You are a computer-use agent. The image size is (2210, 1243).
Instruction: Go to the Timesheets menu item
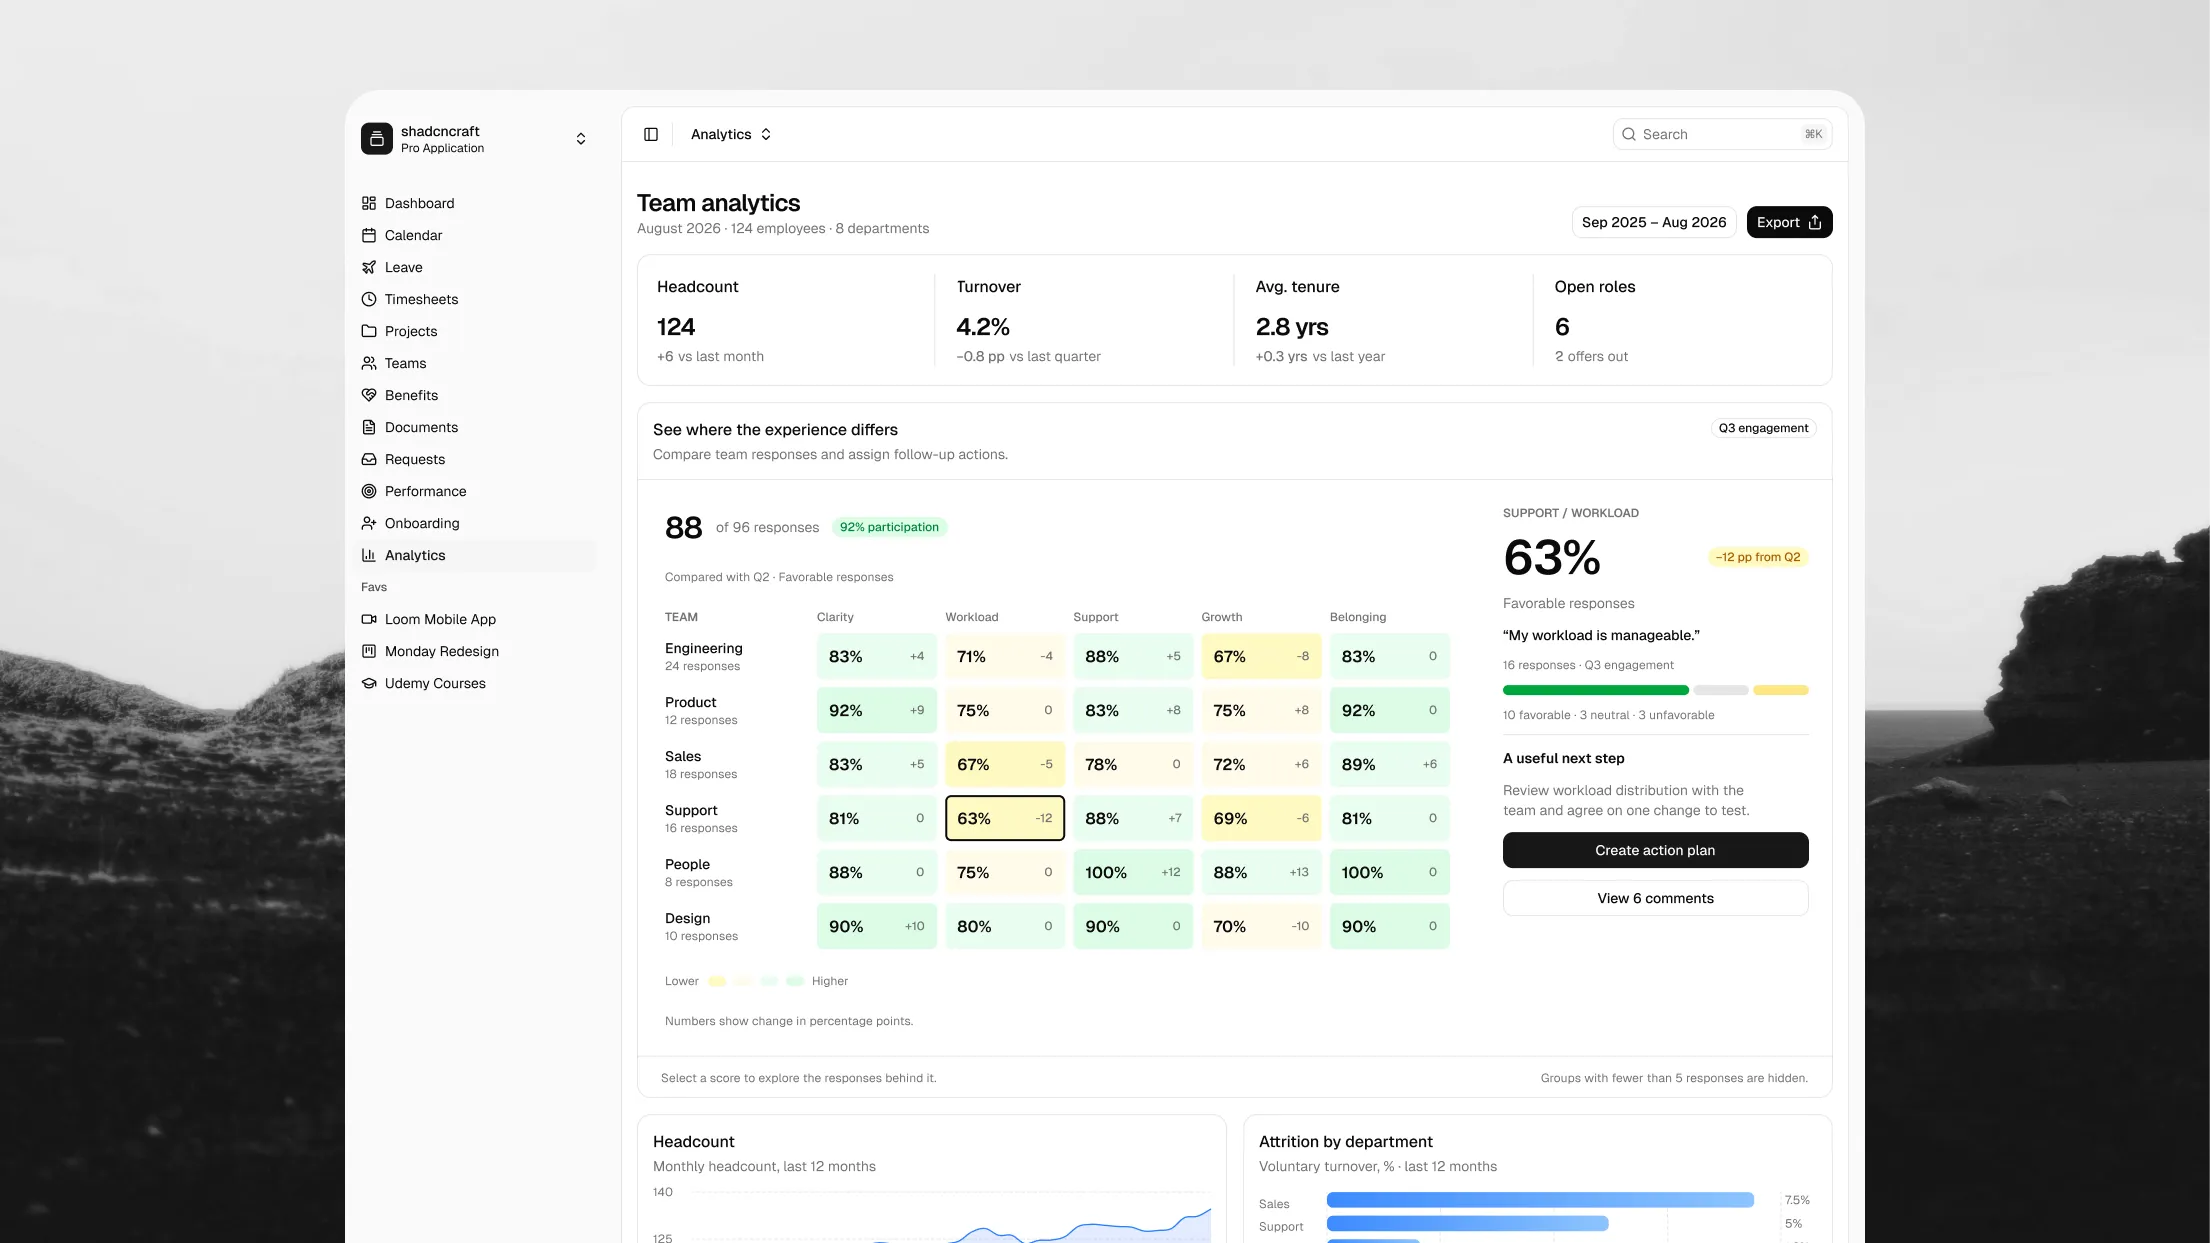coord(477,299)
